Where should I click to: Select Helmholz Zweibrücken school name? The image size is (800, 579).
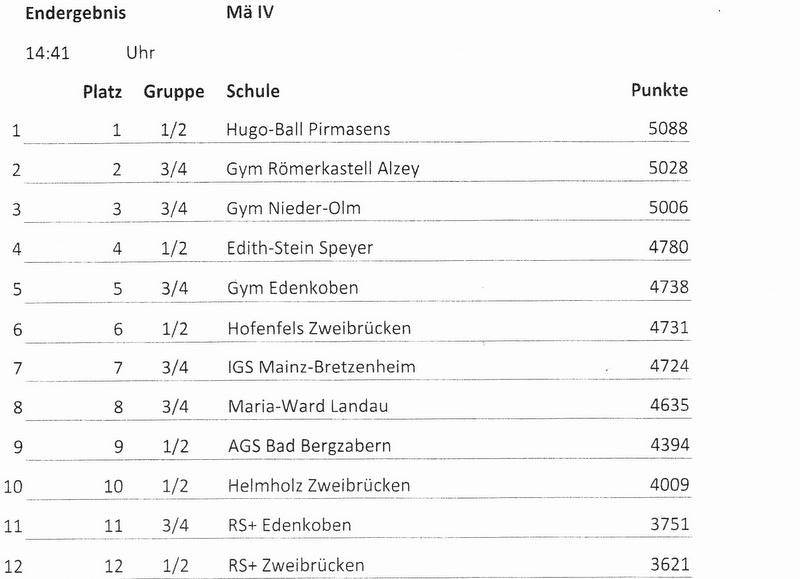tap(319, 485)
